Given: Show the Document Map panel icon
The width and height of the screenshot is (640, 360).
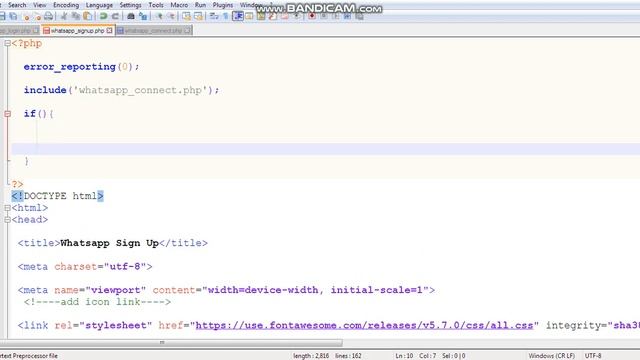Looking at the screenshot, I should point(261,16).
